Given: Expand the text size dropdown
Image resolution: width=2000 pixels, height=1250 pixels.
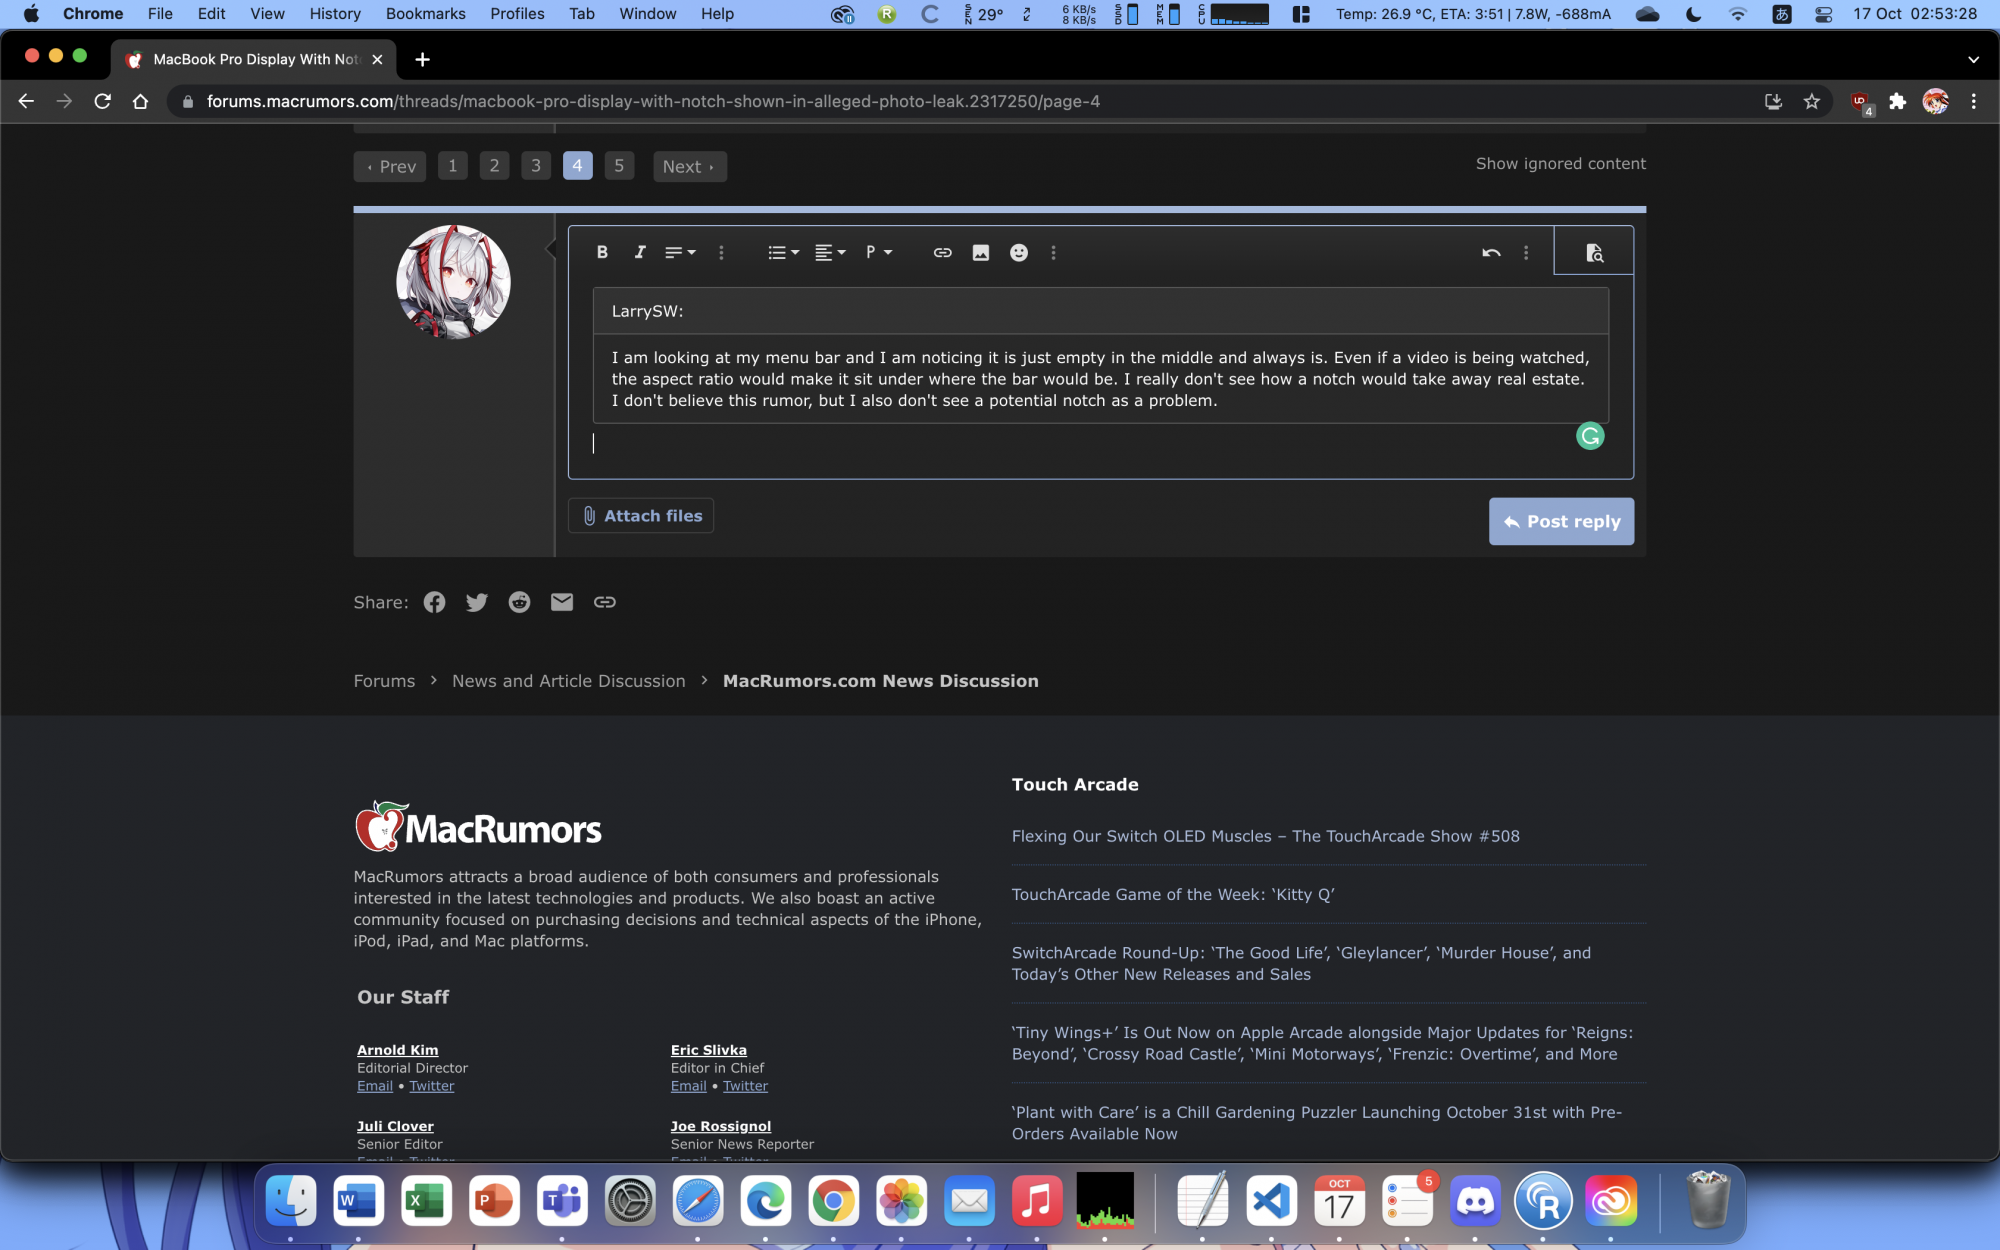Looking at the screenshot, I should pyautogui.click(x=680, y=253).
